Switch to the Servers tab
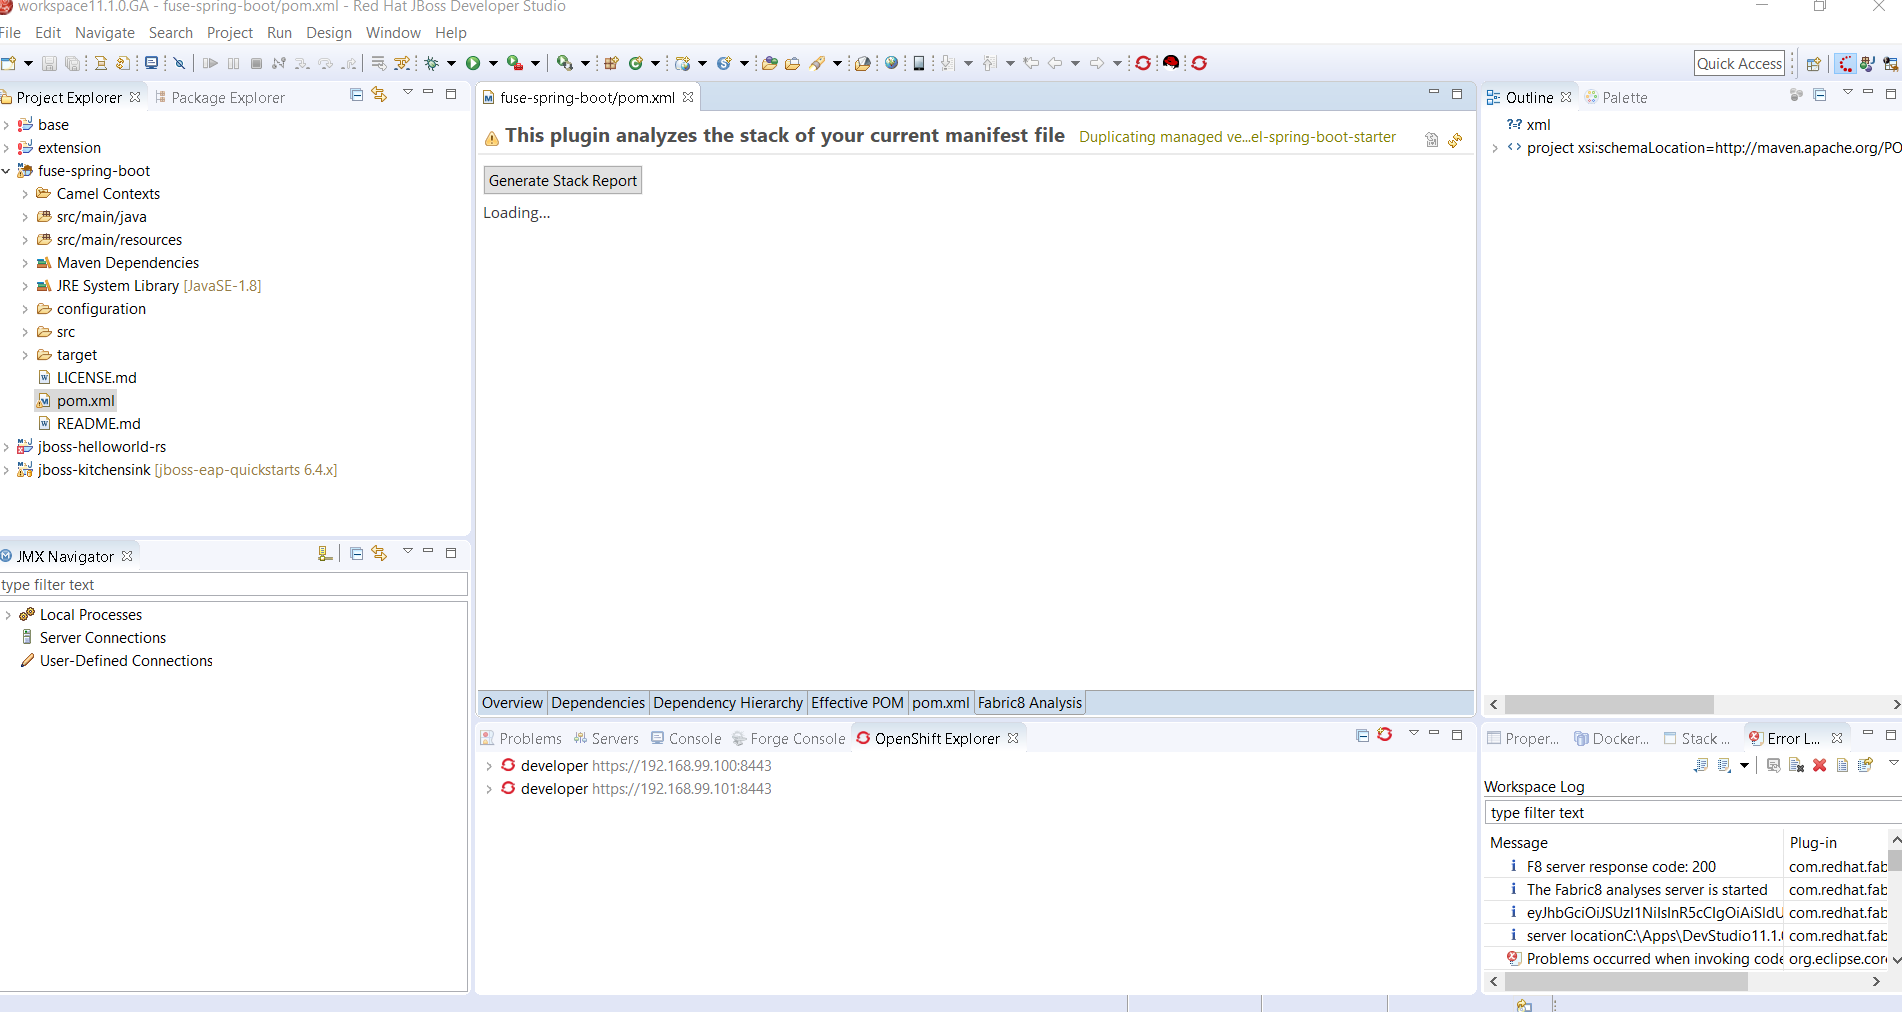Viewport: 1902px width, 1012px height. pos(606,739)
